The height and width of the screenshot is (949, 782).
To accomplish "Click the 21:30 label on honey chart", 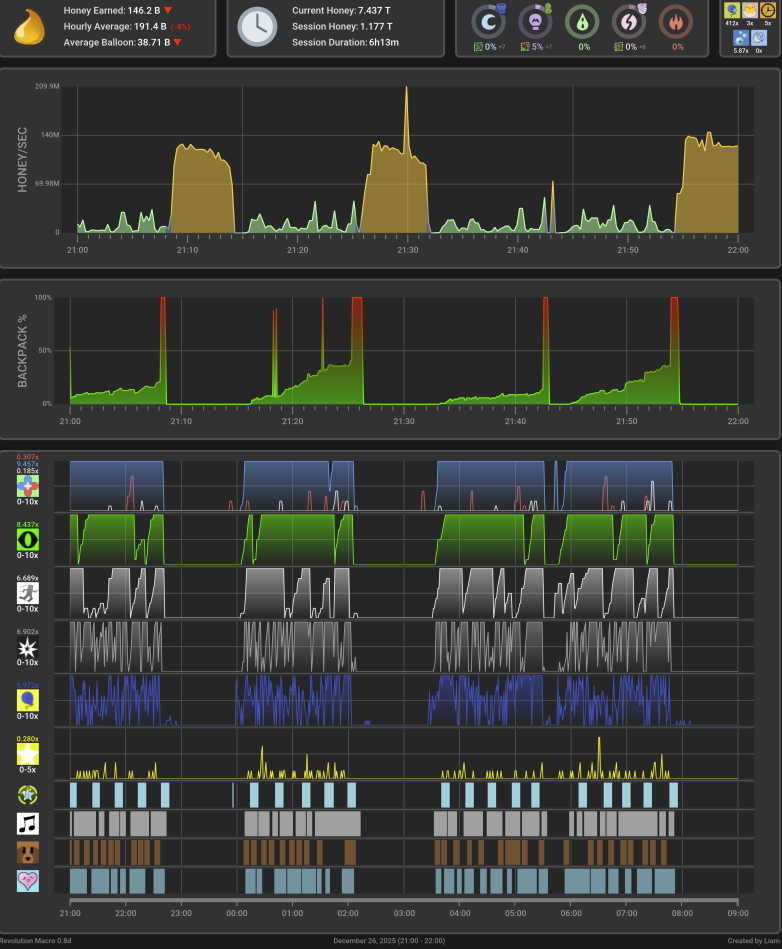I will [x=407, y=250].
